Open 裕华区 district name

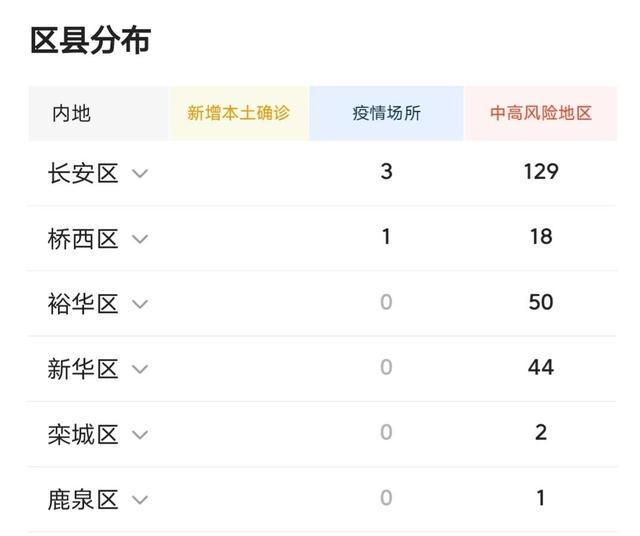coord(83,304)
